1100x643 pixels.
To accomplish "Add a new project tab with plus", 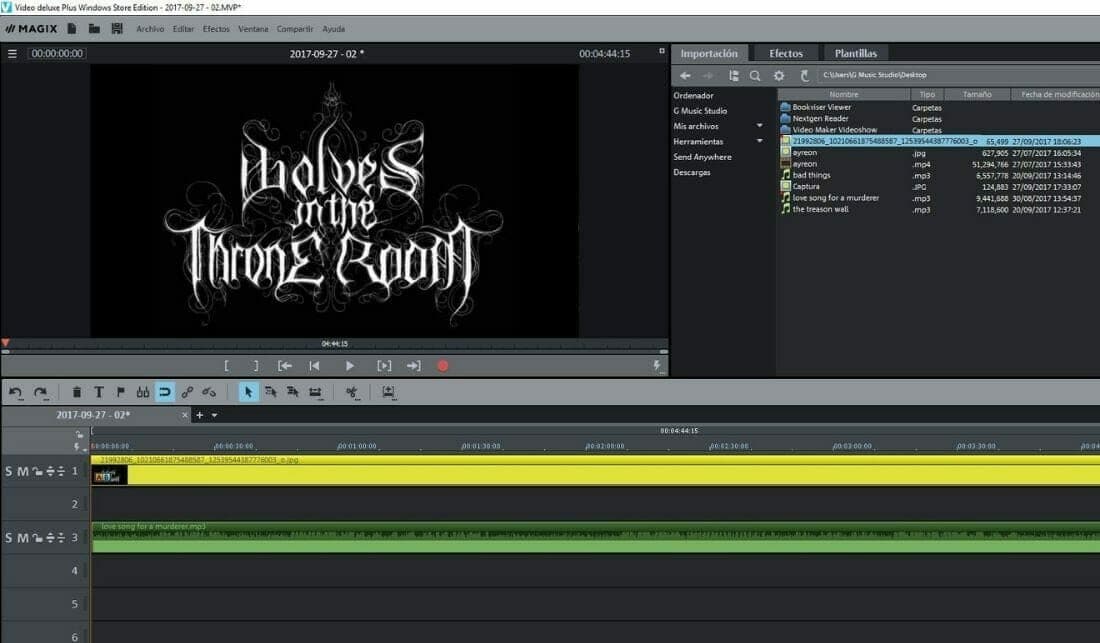I will tap(199, 415).
